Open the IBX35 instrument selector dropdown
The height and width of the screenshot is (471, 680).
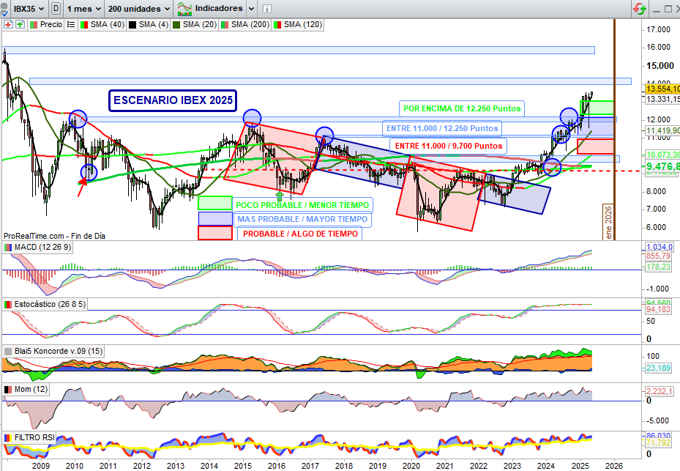click(28, 8)
